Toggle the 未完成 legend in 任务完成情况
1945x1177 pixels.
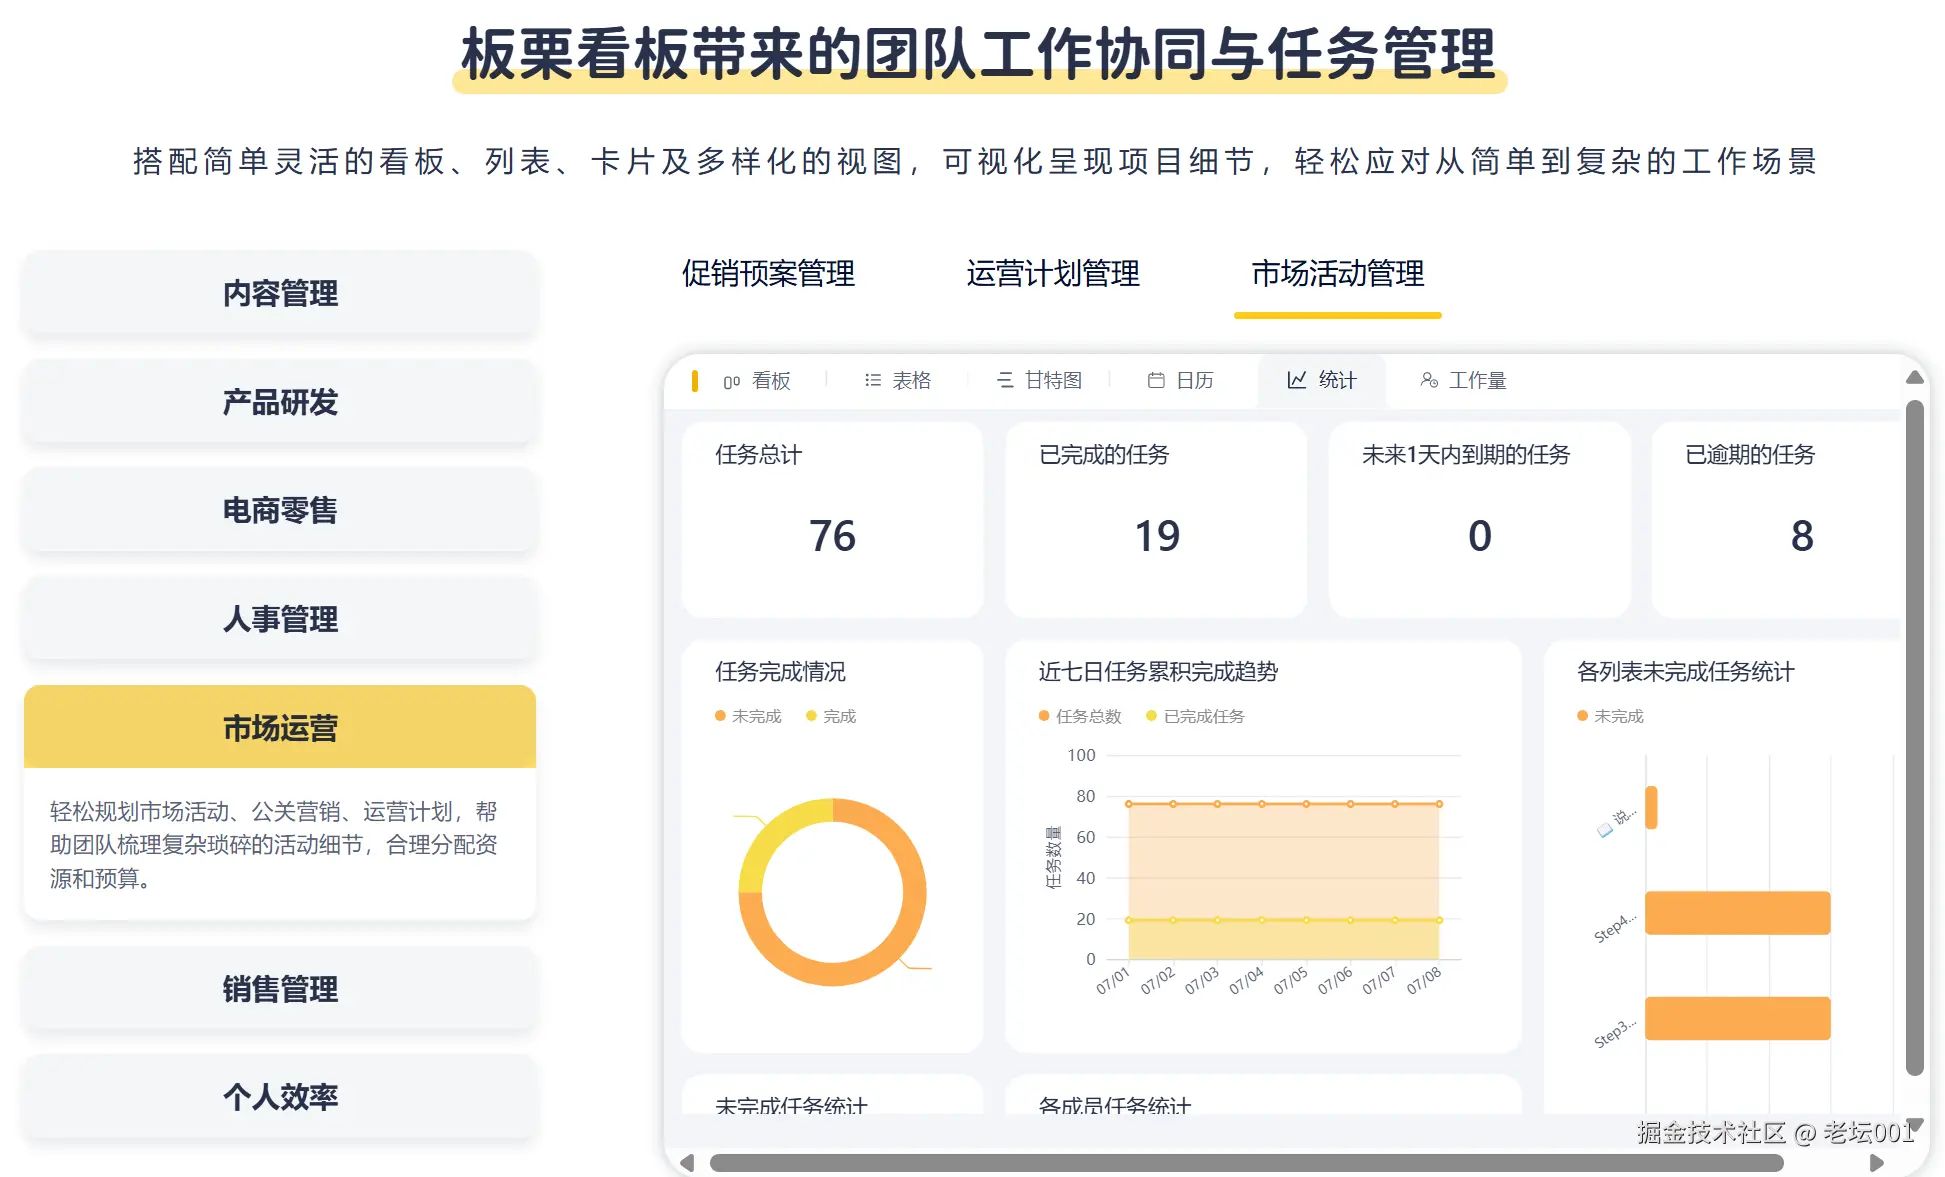click(x=748, y=716)
